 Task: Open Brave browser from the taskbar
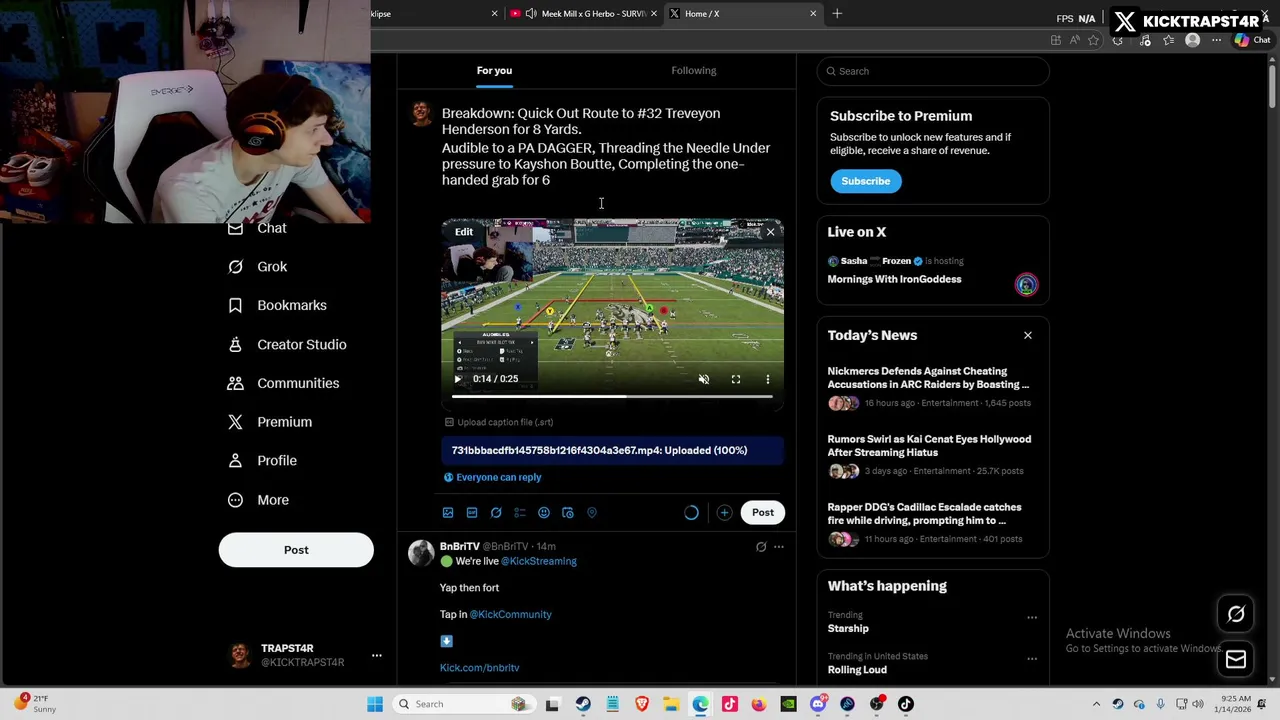(642, 704)
